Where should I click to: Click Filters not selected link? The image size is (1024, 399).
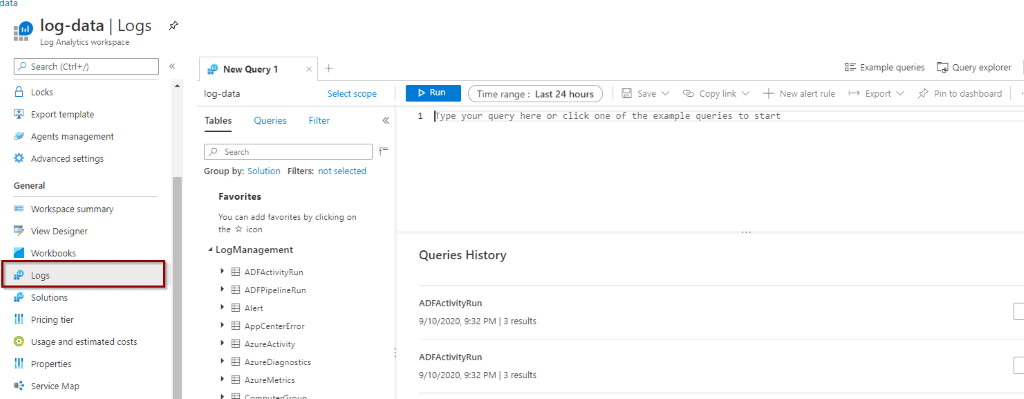click(x=342, y=171)
